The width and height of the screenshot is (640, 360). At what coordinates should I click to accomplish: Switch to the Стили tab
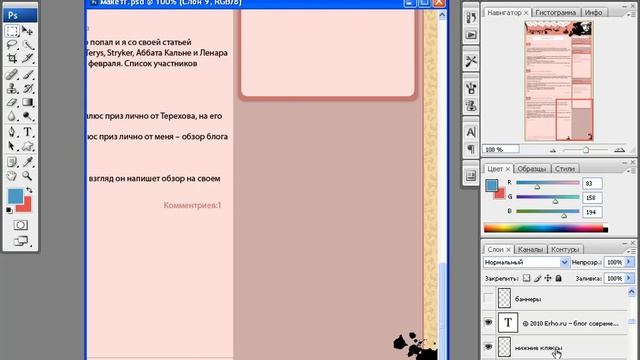[565, 169]
